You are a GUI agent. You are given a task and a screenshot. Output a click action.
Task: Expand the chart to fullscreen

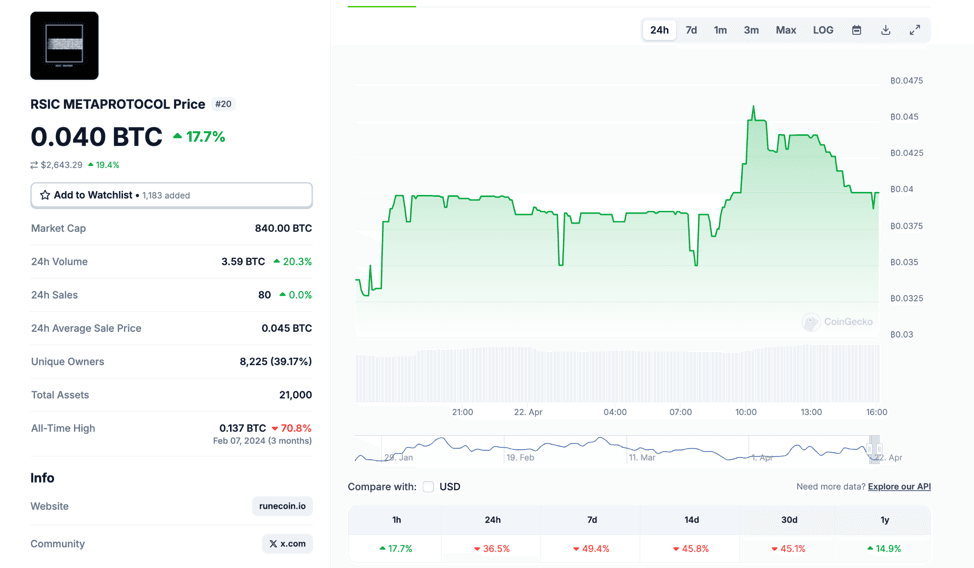tap(915, 30)
